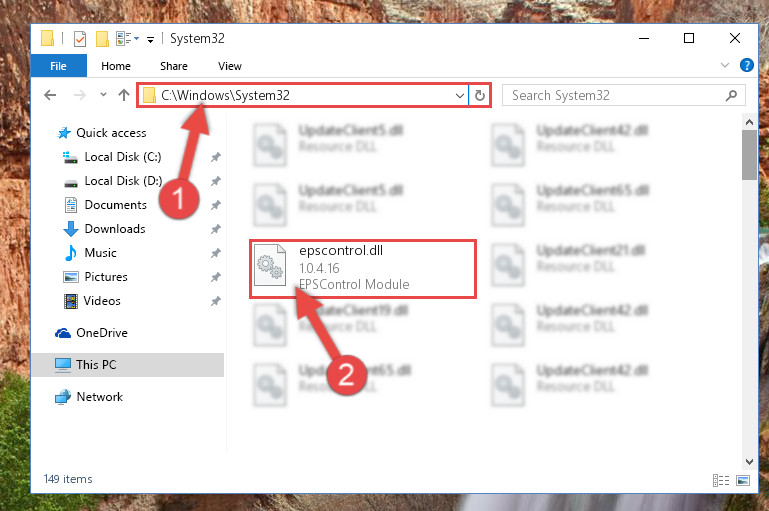This screenshot has width=769, height=511.
Task: Switch to Details view layout icon
Action: (x=720, y=480)
